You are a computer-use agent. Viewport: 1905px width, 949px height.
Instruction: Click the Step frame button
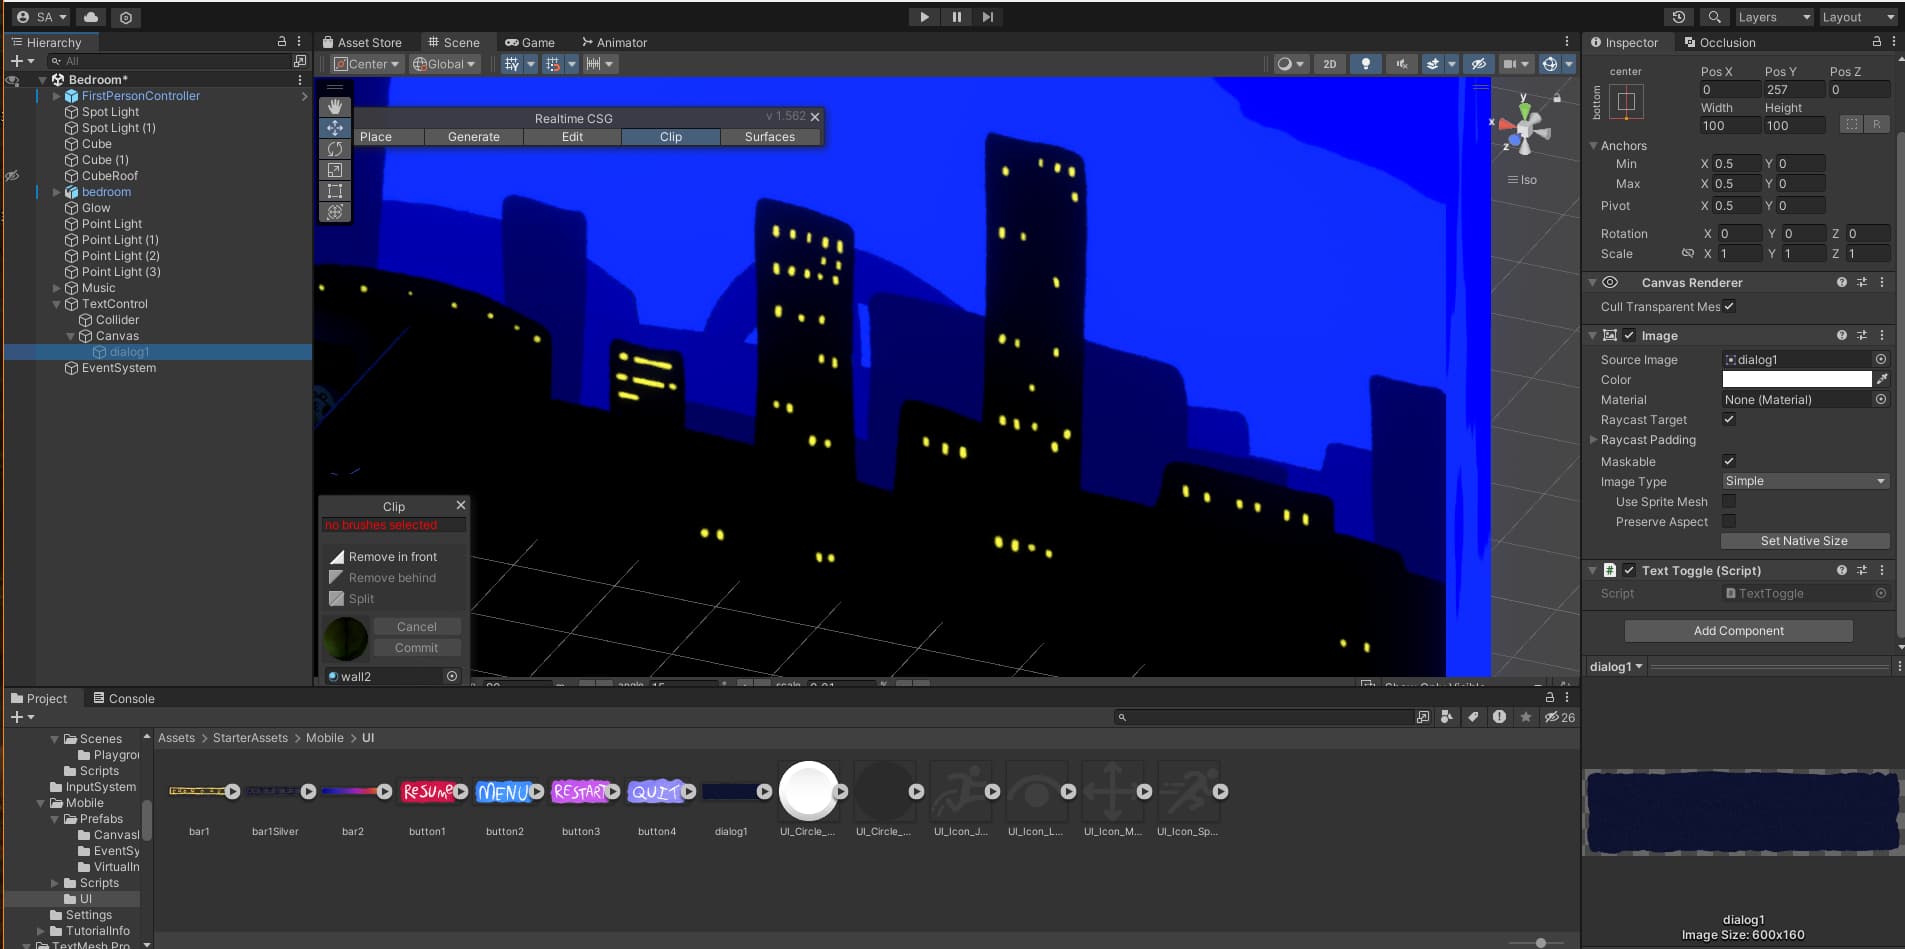988,17
